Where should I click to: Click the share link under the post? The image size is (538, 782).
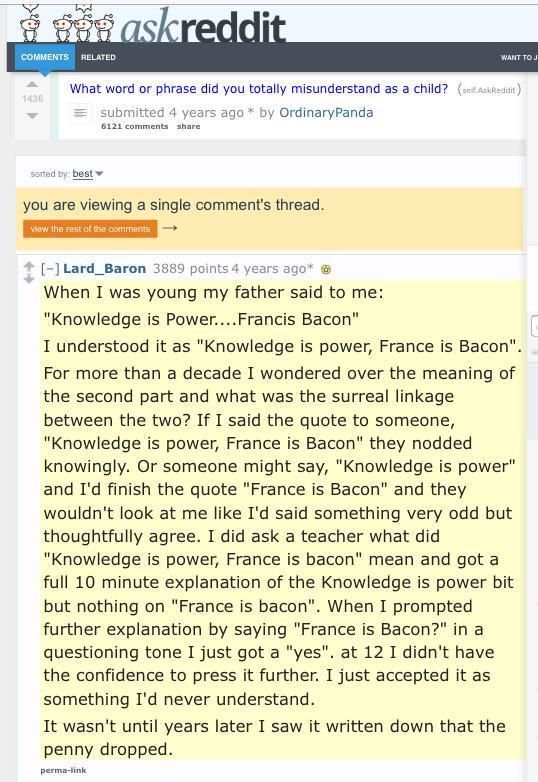tap(188, 127)
